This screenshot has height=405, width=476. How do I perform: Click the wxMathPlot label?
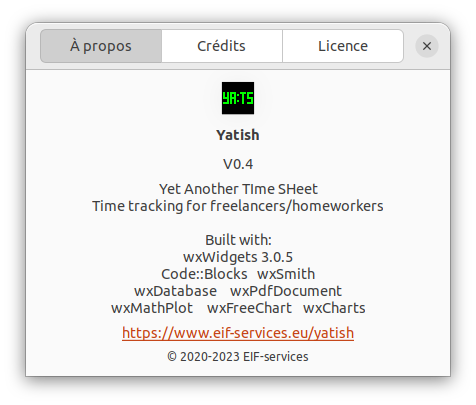coord(152,308)
